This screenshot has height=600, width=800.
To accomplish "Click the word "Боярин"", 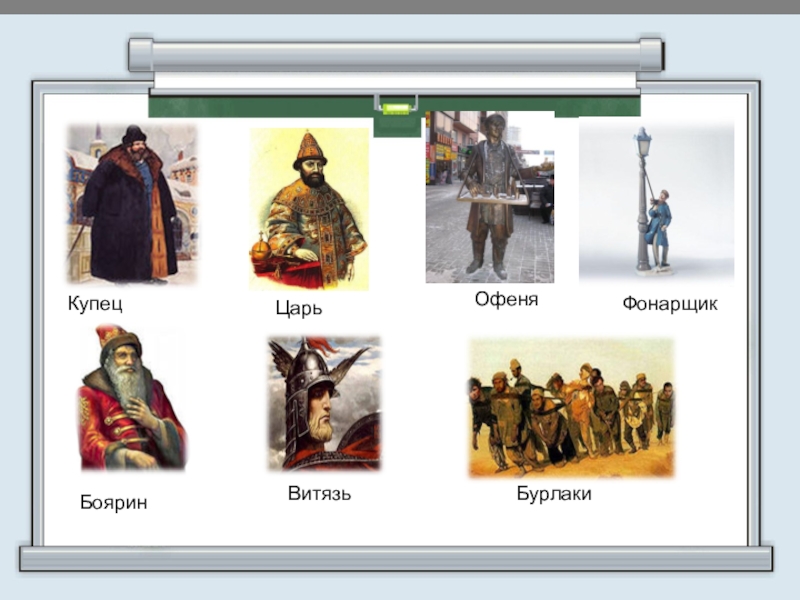I will pos(113,503).
